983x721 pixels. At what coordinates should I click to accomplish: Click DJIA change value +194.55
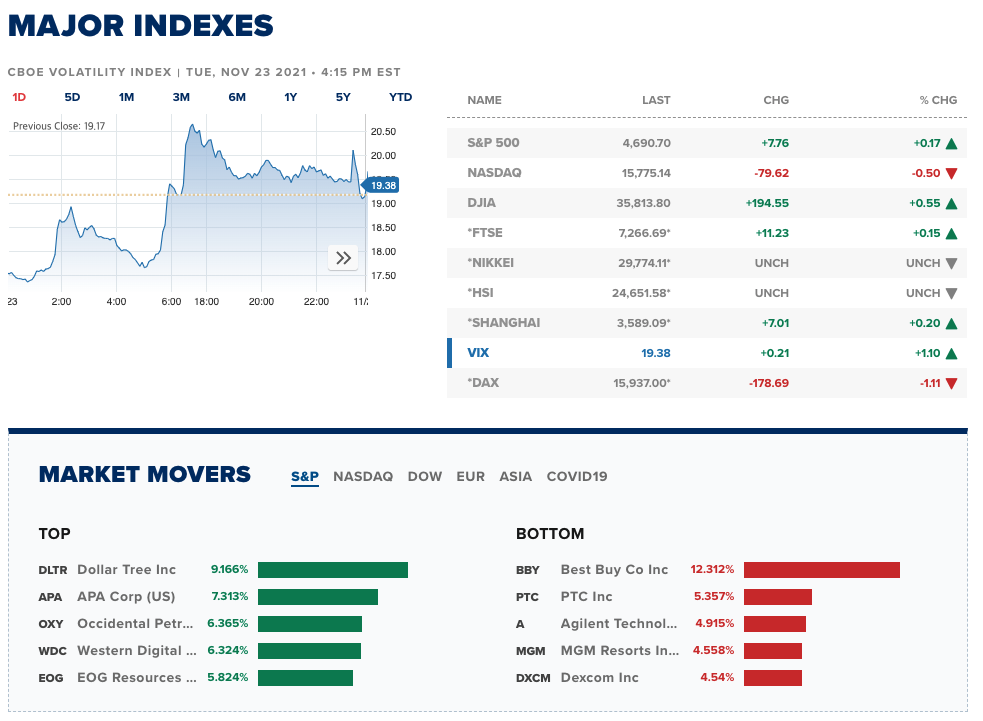click(x=767, y=203)
